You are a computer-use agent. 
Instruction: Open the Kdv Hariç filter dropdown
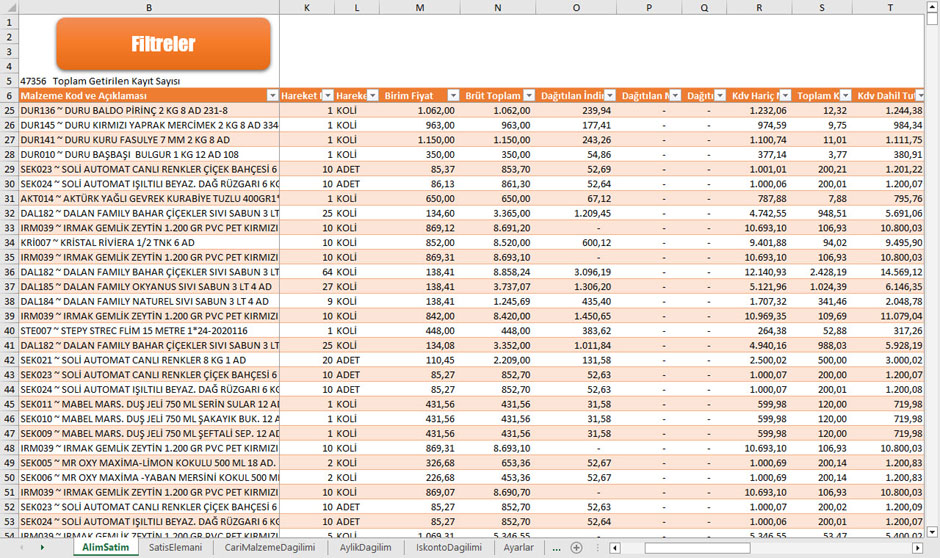click(x=785, y=95)
